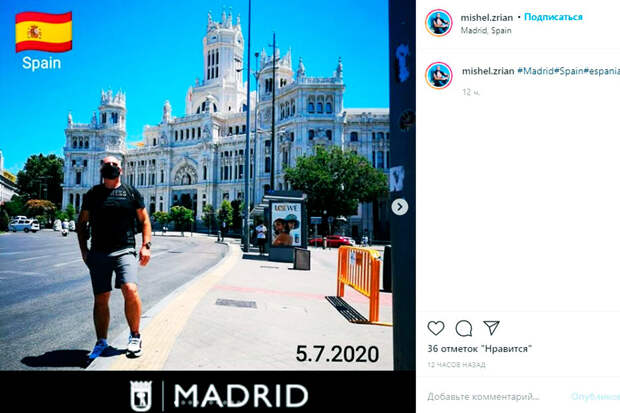Click the Madrid photo of the palace

(x=197, y=185)
